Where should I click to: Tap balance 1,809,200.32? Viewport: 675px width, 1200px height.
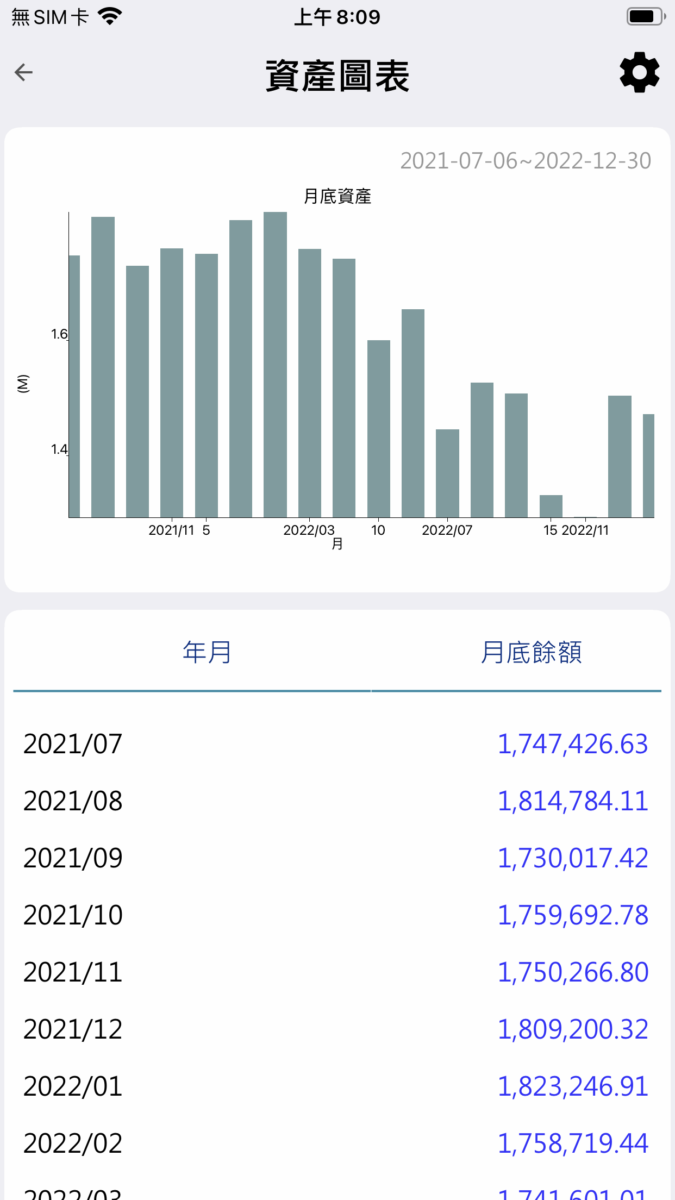pyautogui.click(x=573, y=1029)
